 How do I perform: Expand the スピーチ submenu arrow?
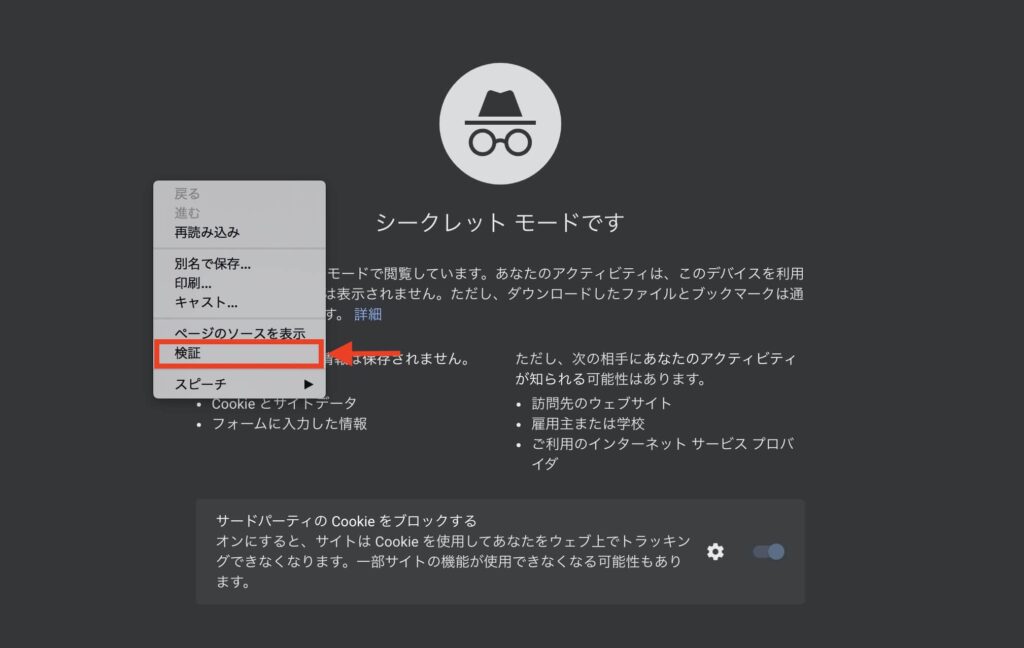[x=308, y=384]
